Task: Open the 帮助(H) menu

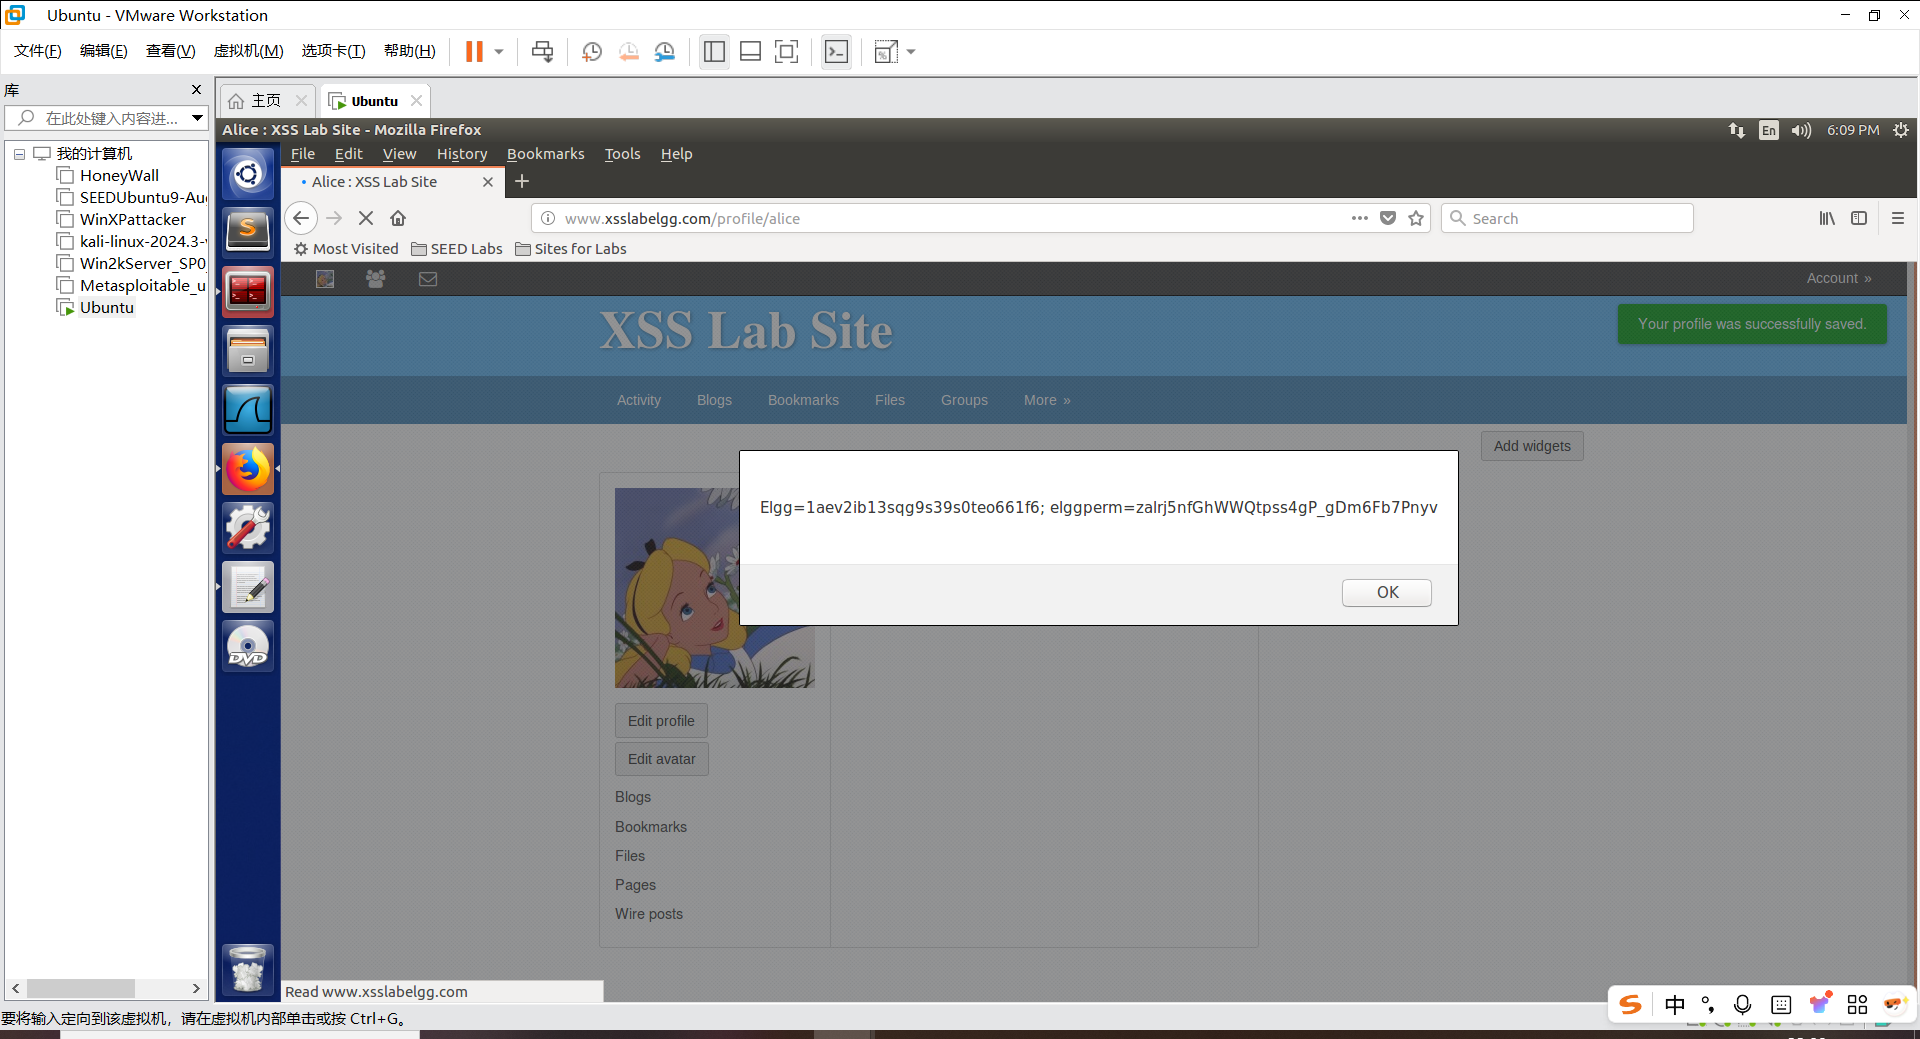Action: point(409,51)
